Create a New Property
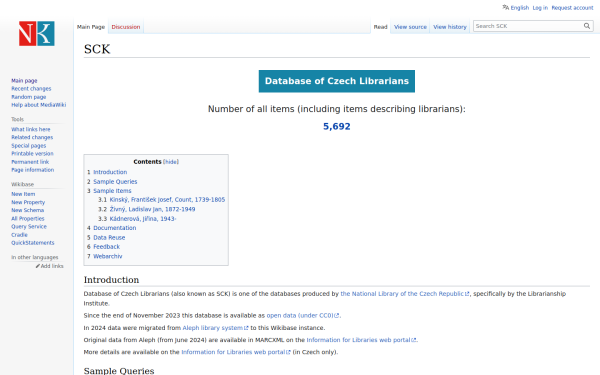Screen dimensions: 600x375 [x=28, y=202]
